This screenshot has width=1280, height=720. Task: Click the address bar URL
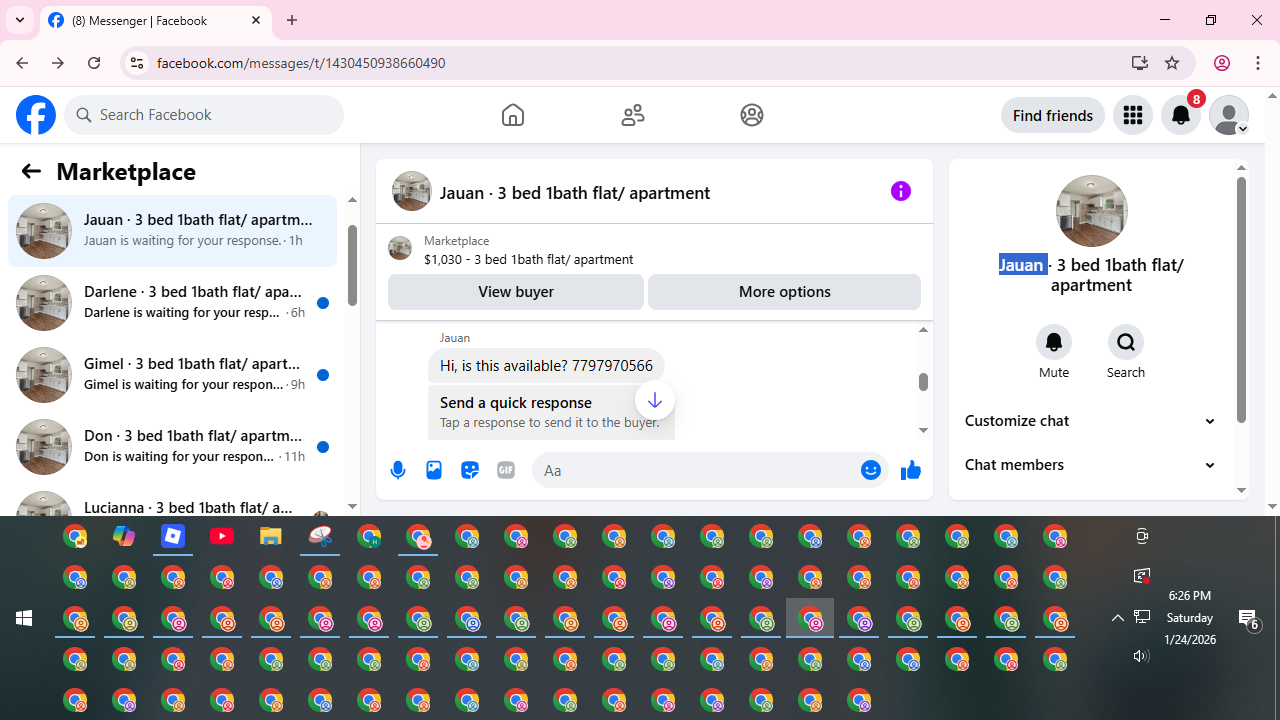click(x=301, y=63)
